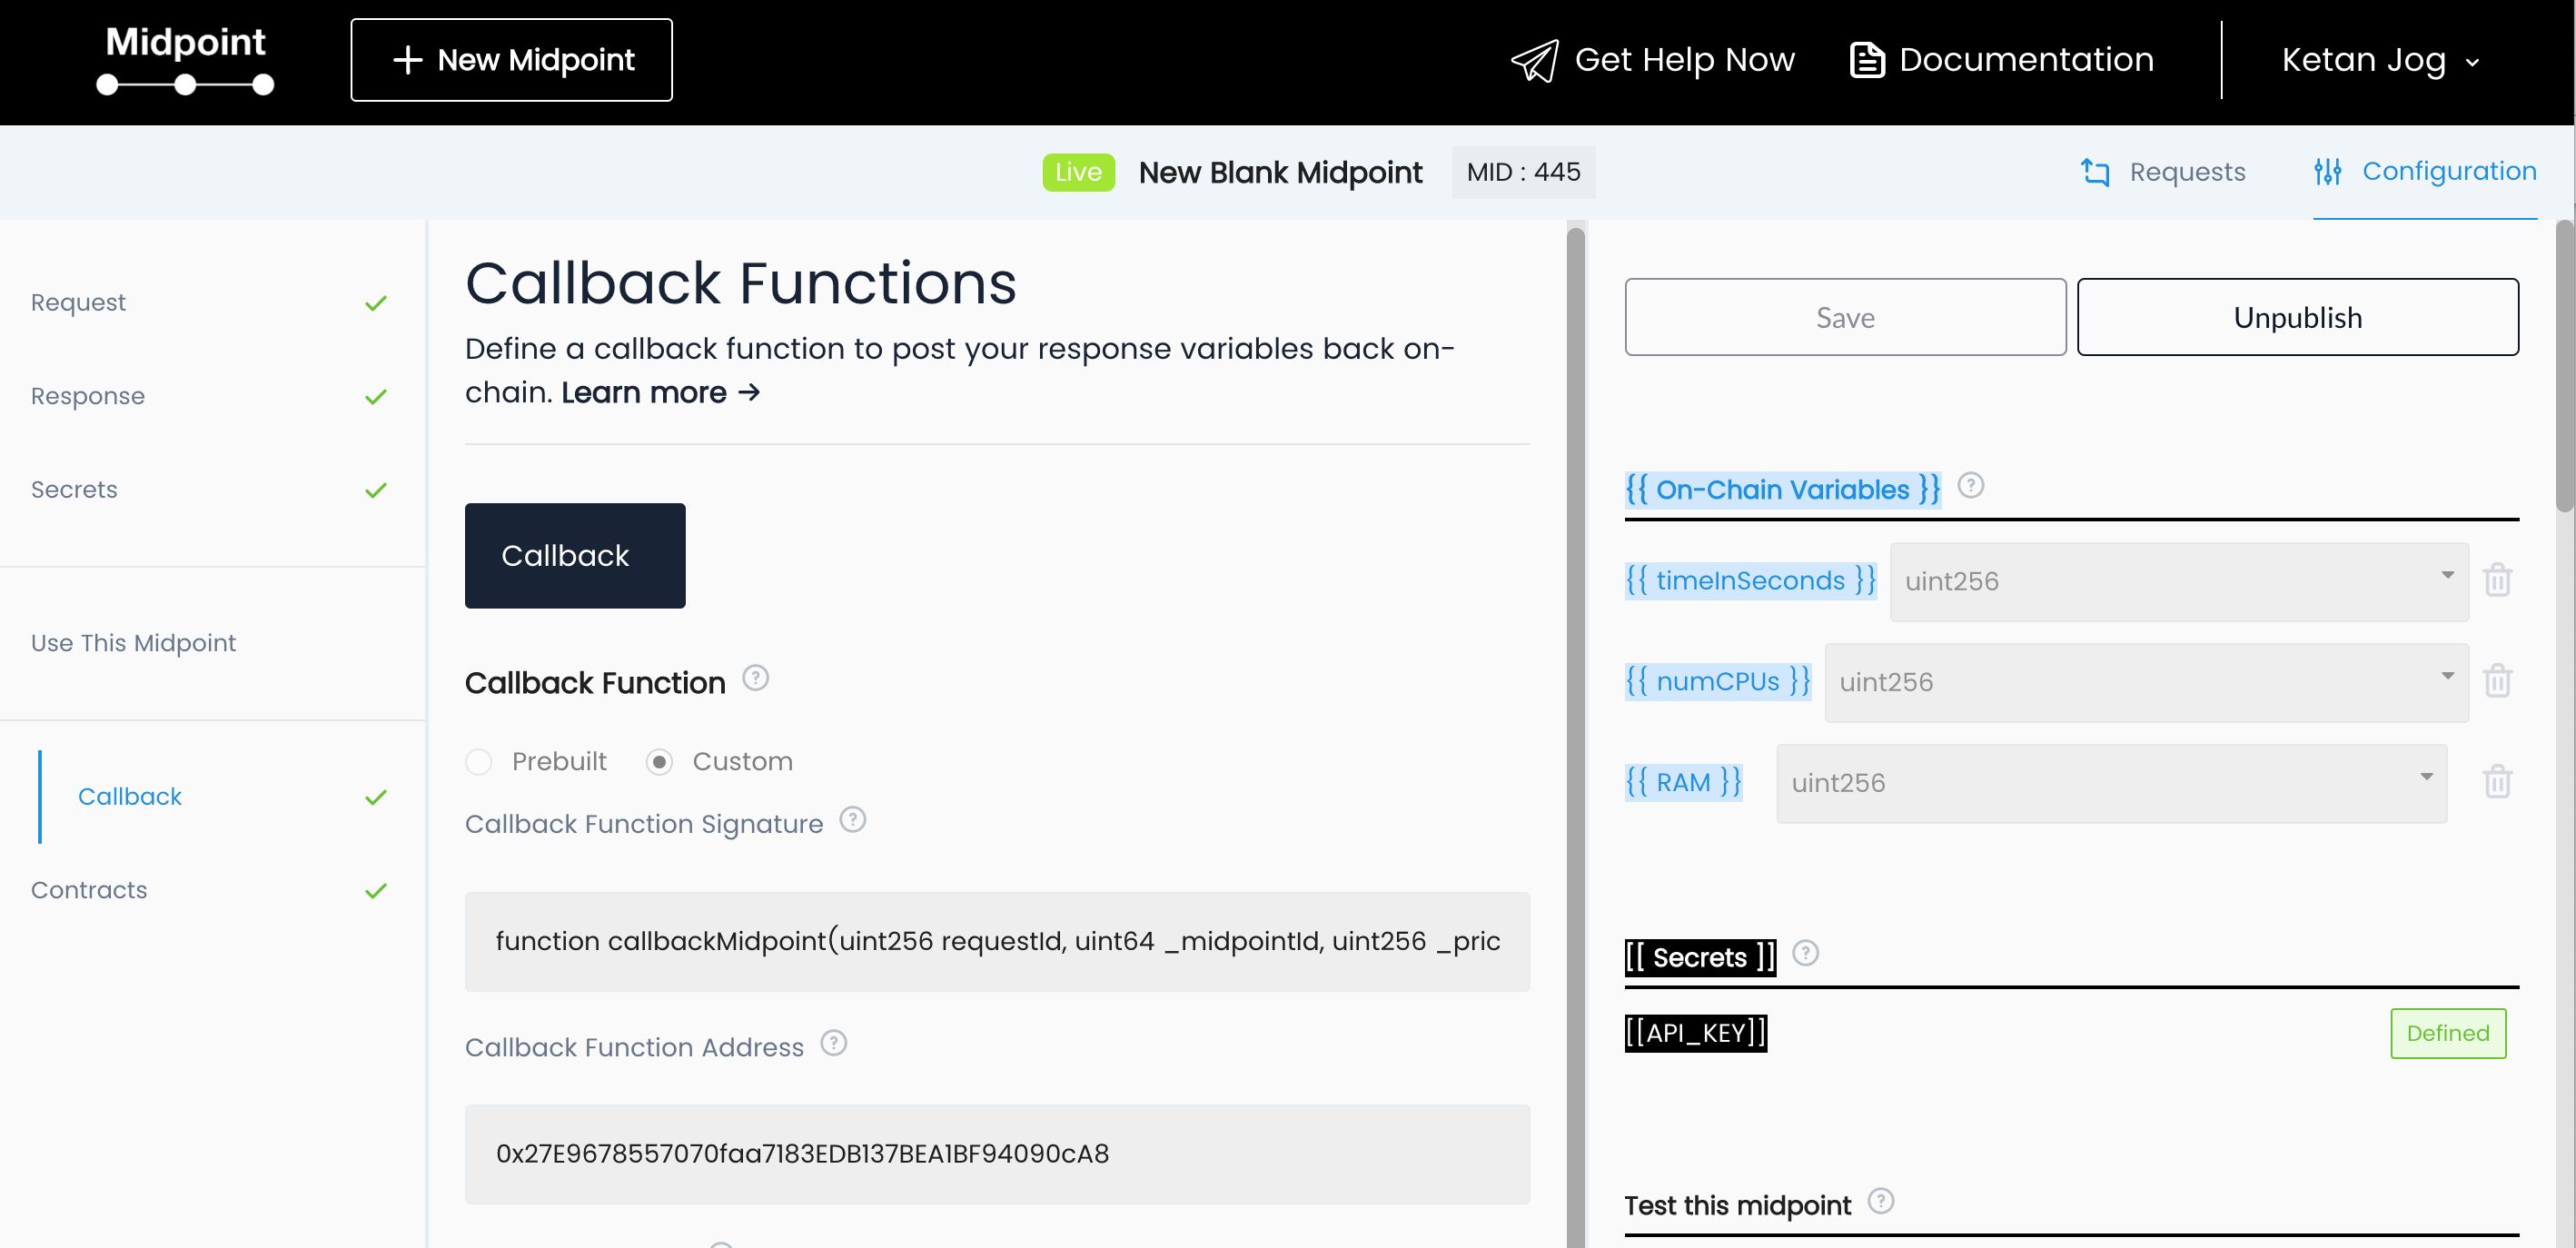Screen dimensions: 2576x1248
Task: Open the Documentation link
Action: (x=2002, y=60)
